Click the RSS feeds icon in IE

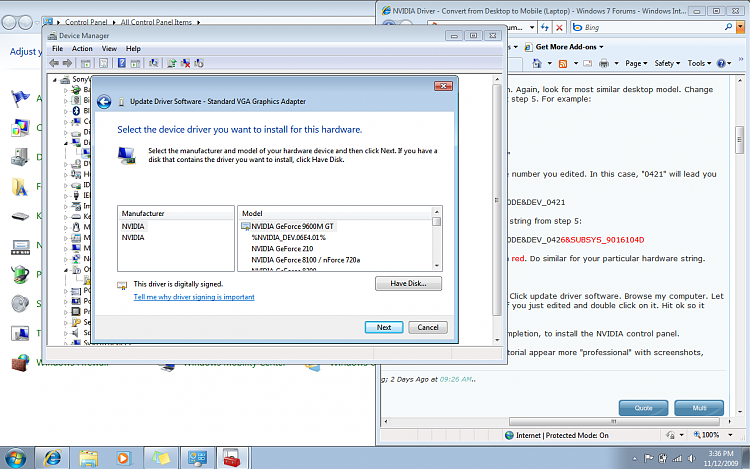click(563, 63)
